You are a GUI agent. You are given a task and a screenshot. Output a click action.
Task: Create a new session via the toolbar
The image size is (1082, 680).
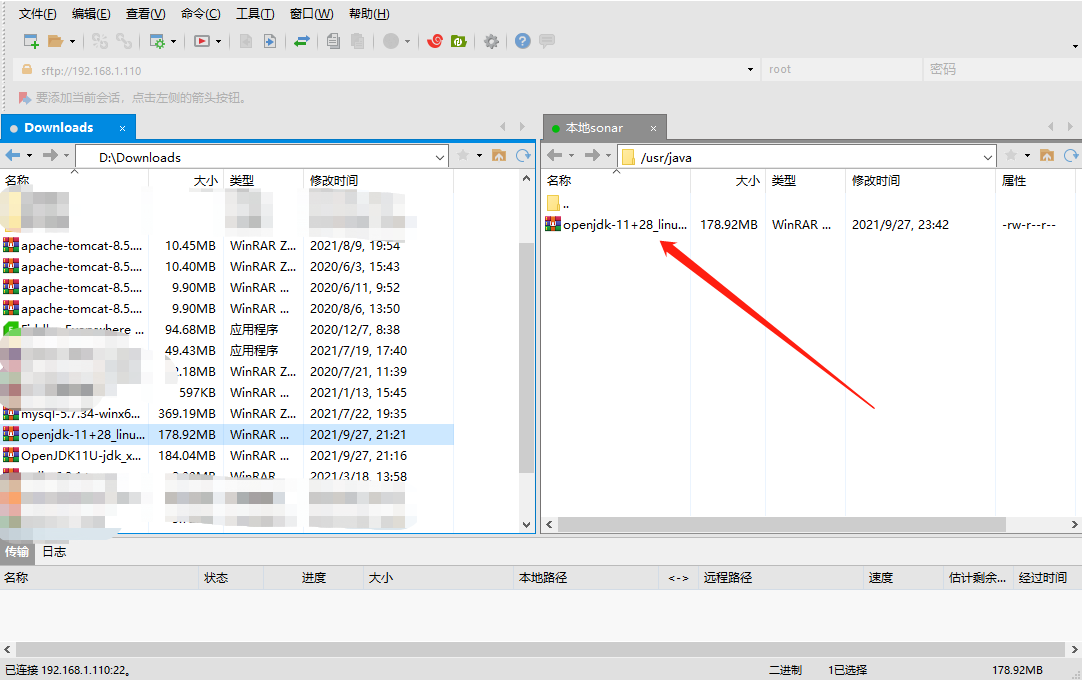pyautogui.click(x=29, y=41)
